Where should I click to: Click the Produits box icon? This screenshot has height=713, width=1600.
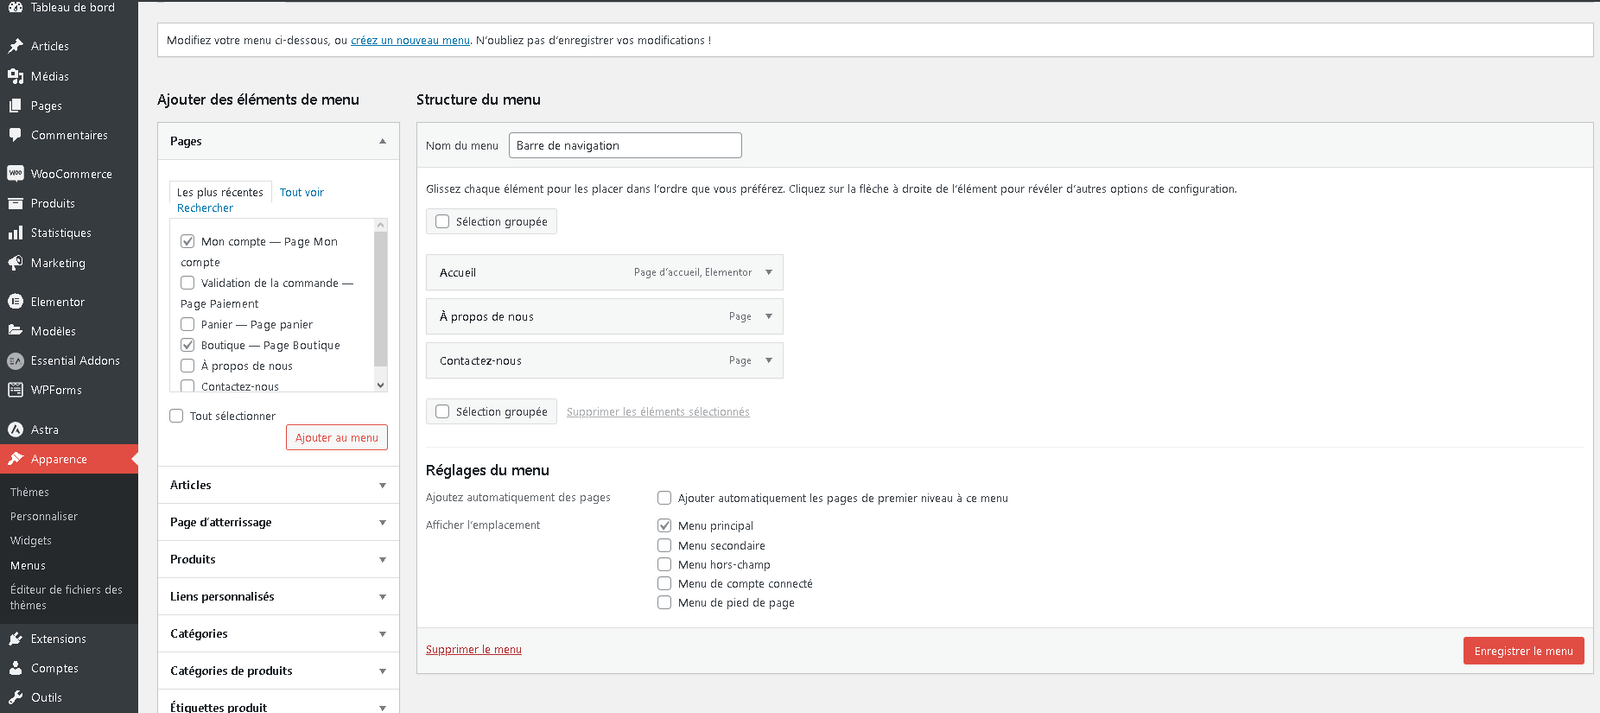pos(15,203)
